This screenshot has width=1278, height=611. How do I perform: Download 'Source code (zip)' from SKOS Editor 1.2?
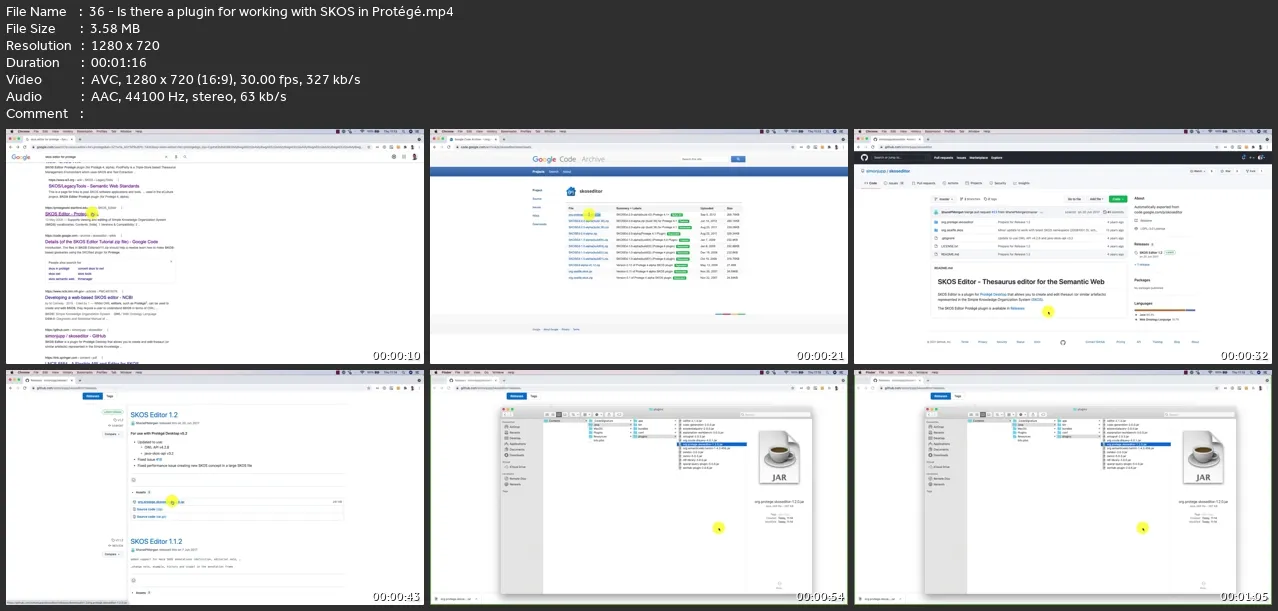point(152,510)
